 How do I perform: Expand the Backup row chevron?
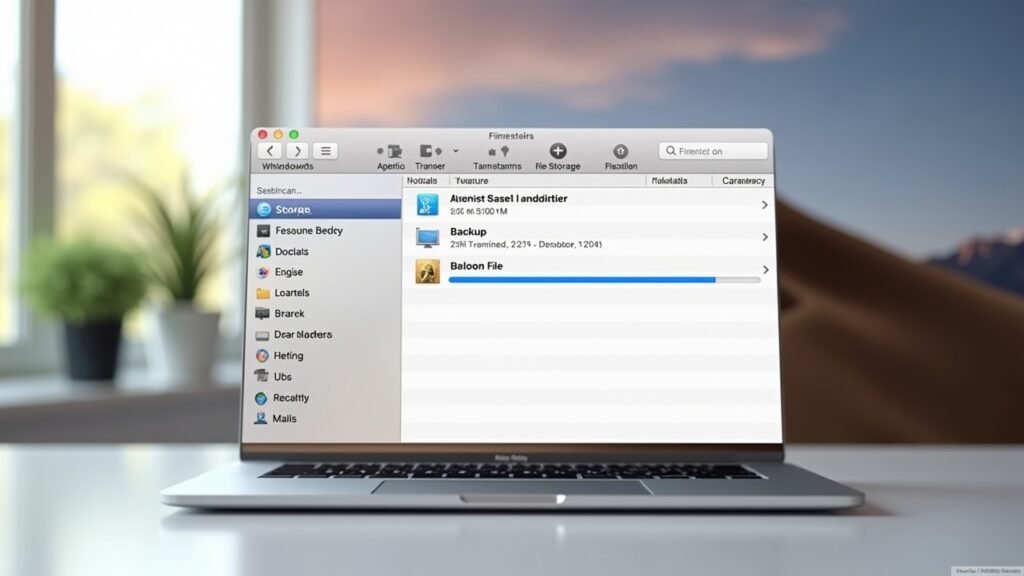(765, 237)
